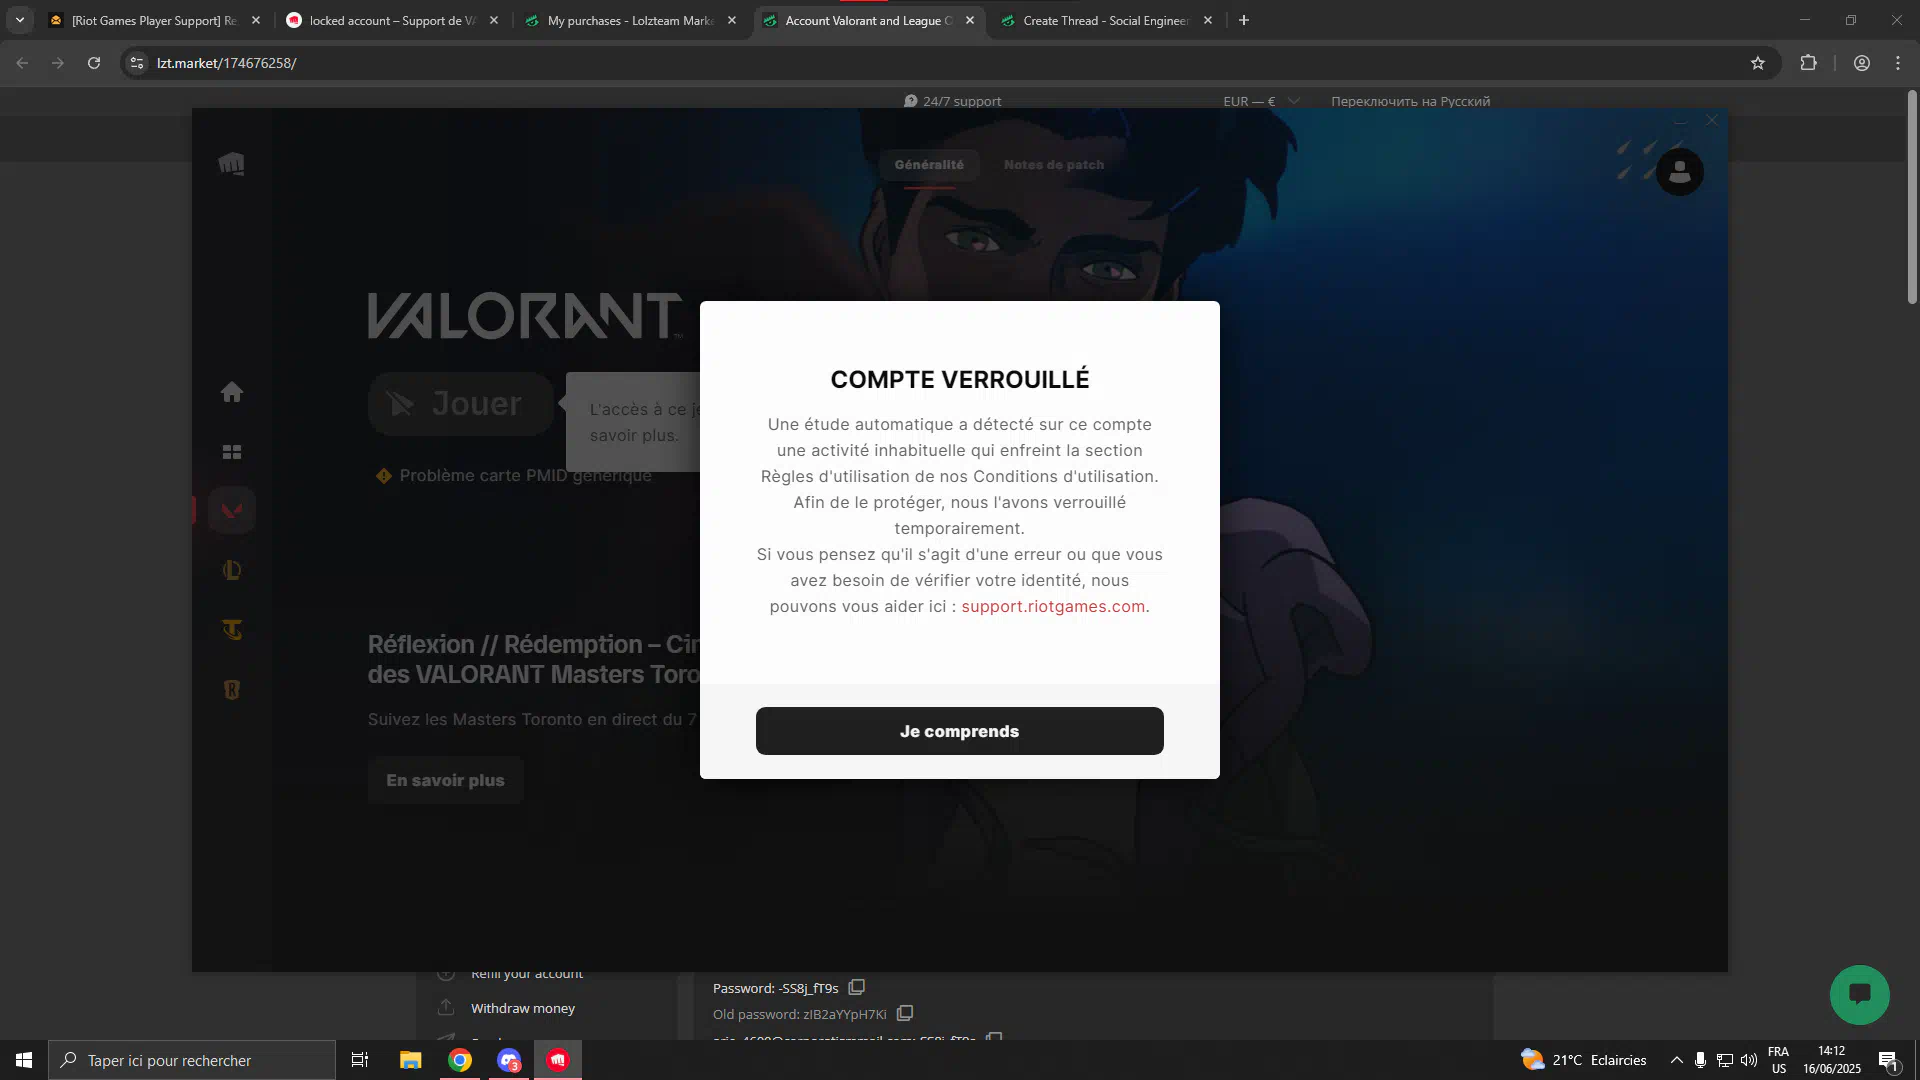Open the games grid icon in sidebar

tap(232, 452)
